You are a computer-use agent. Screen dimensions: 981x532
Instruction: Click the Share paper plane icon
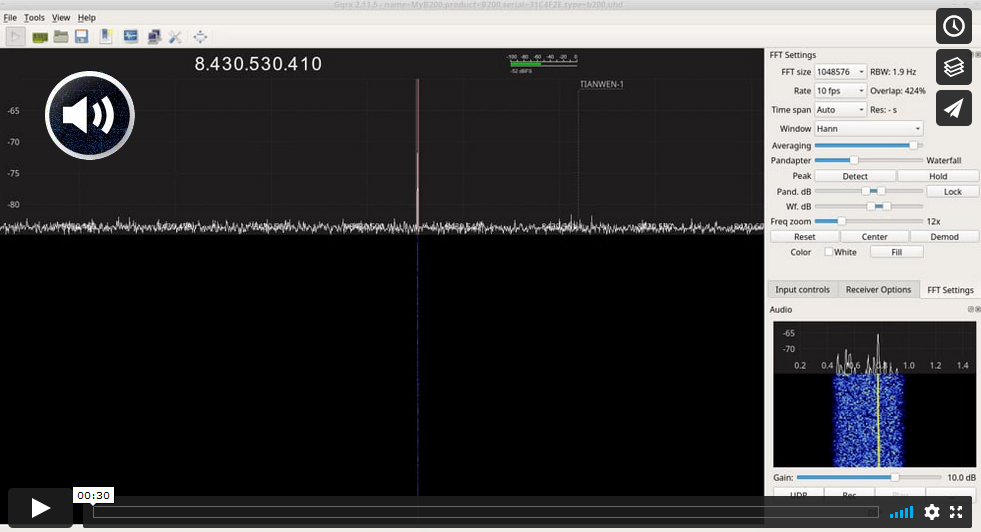(x=953, y=108)
